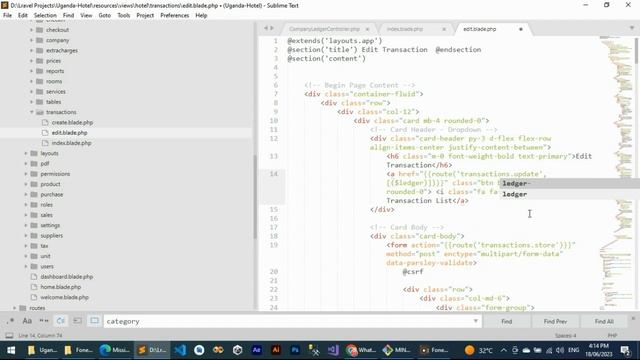Click unsaved dot on edit.blade.php tab
Image resolution: width=640 pixels, height=360 pixels.
coord(521,29)
